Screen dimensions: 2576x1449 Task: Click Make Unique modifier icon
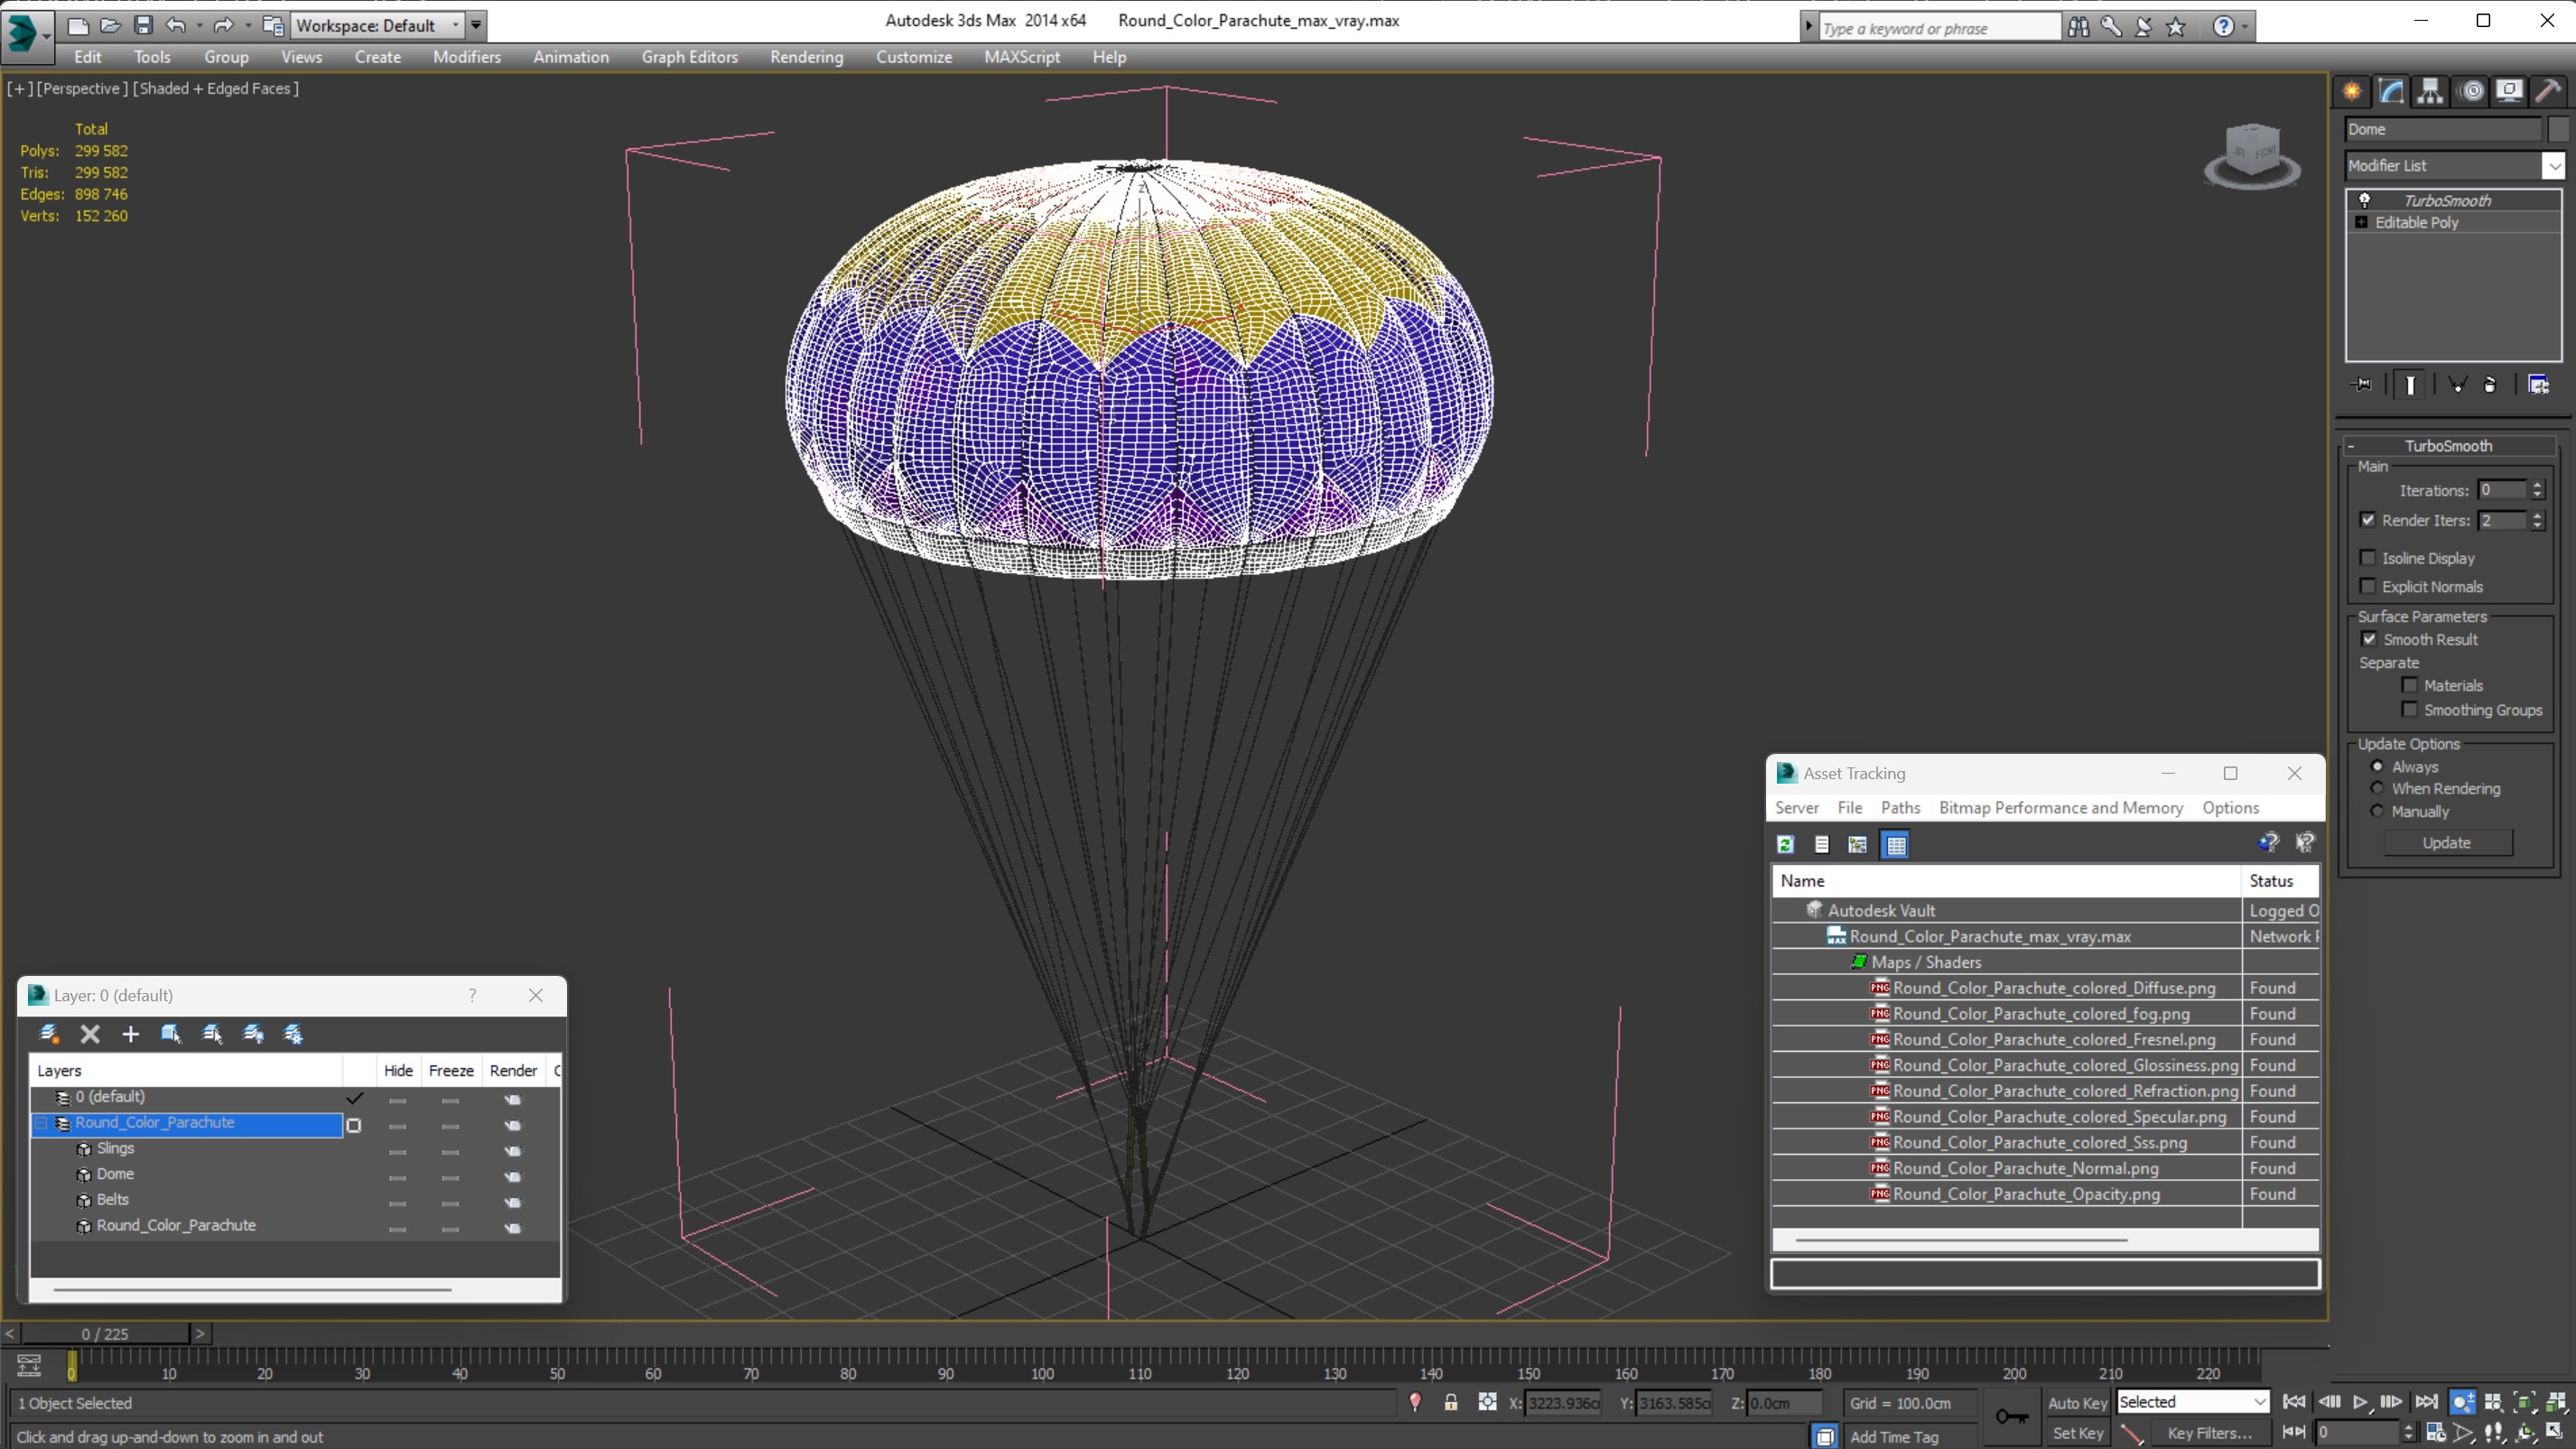click(2457, 384)
